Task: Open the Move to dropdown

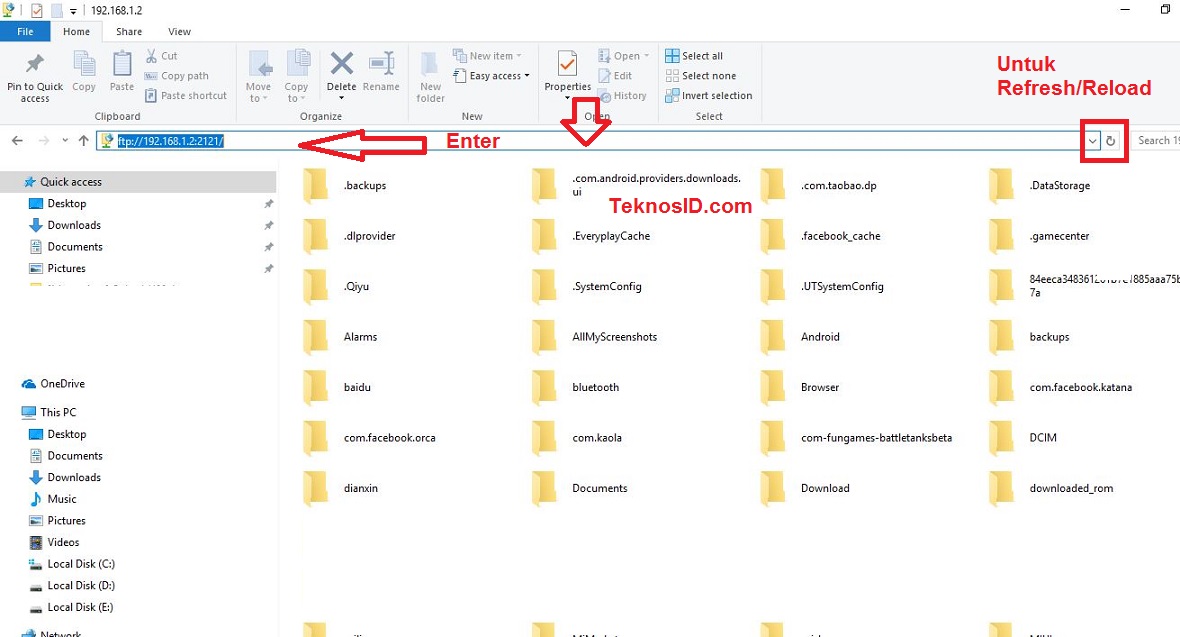Action: (x=258, y=98)
